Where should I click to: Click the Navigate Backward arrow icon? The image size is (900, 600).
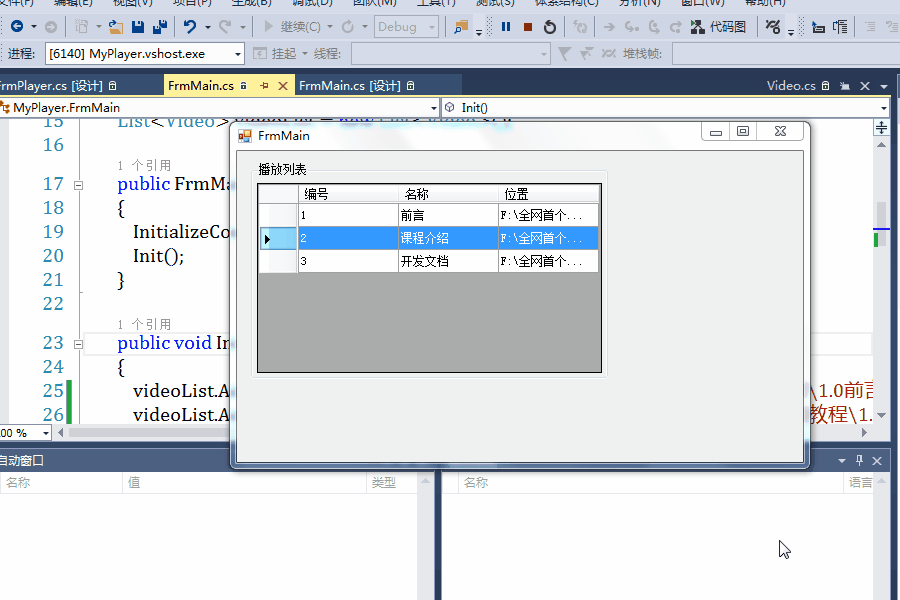17,26
